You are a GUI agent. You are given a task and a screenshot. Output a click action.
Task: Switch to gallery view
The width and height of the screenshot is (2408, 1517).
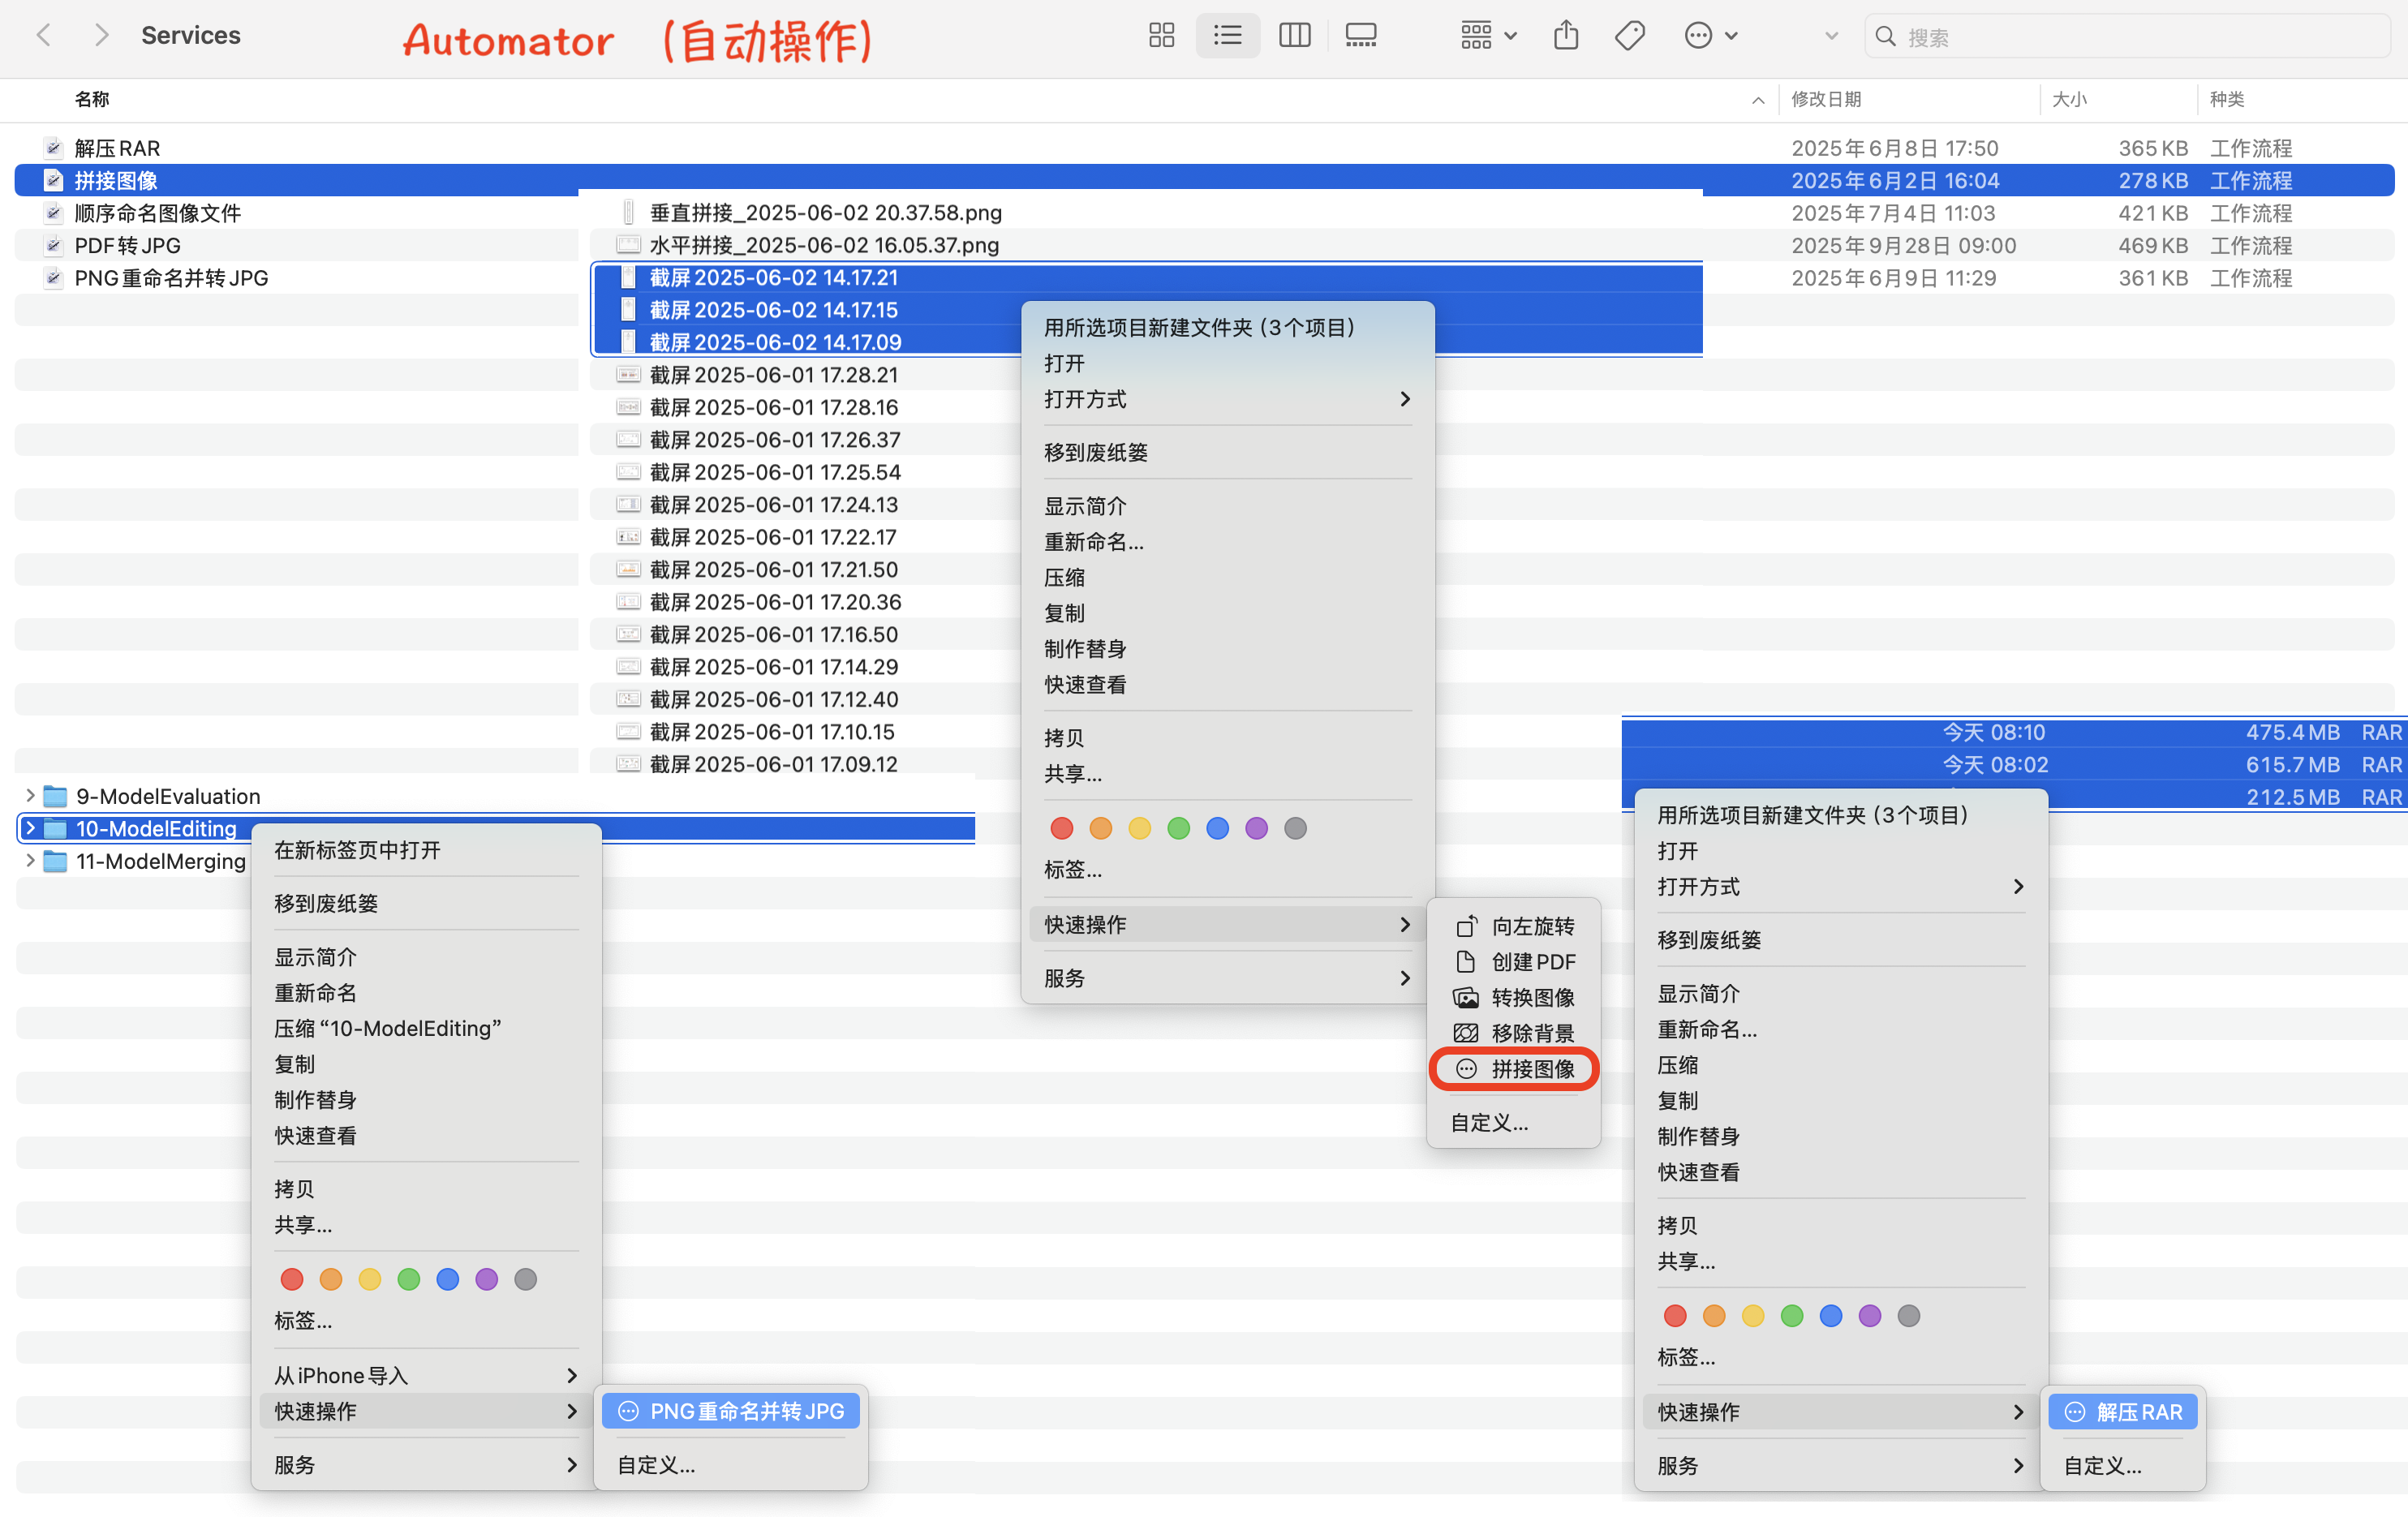click(x=1360, y=36)
